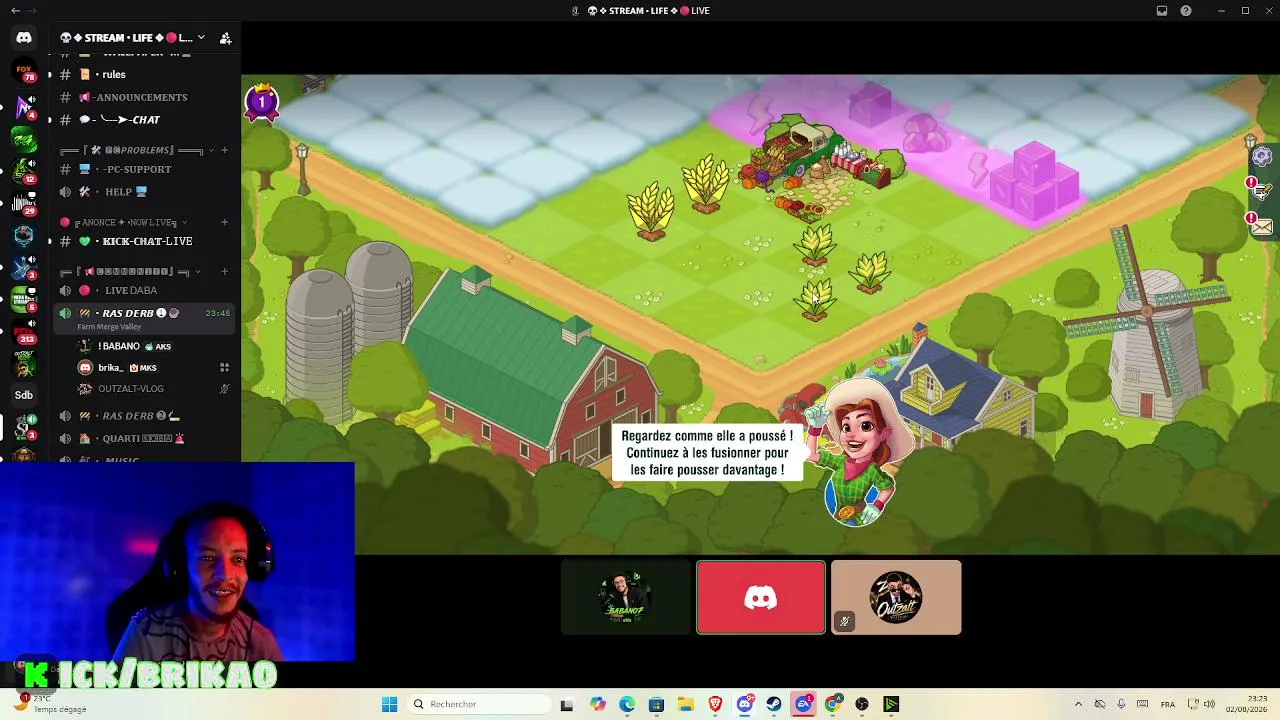Open the game settings gear icon
Image resolution: width=1280 pixels, height=720 pixels.
pyautogui.click(x=1262, y=157)
